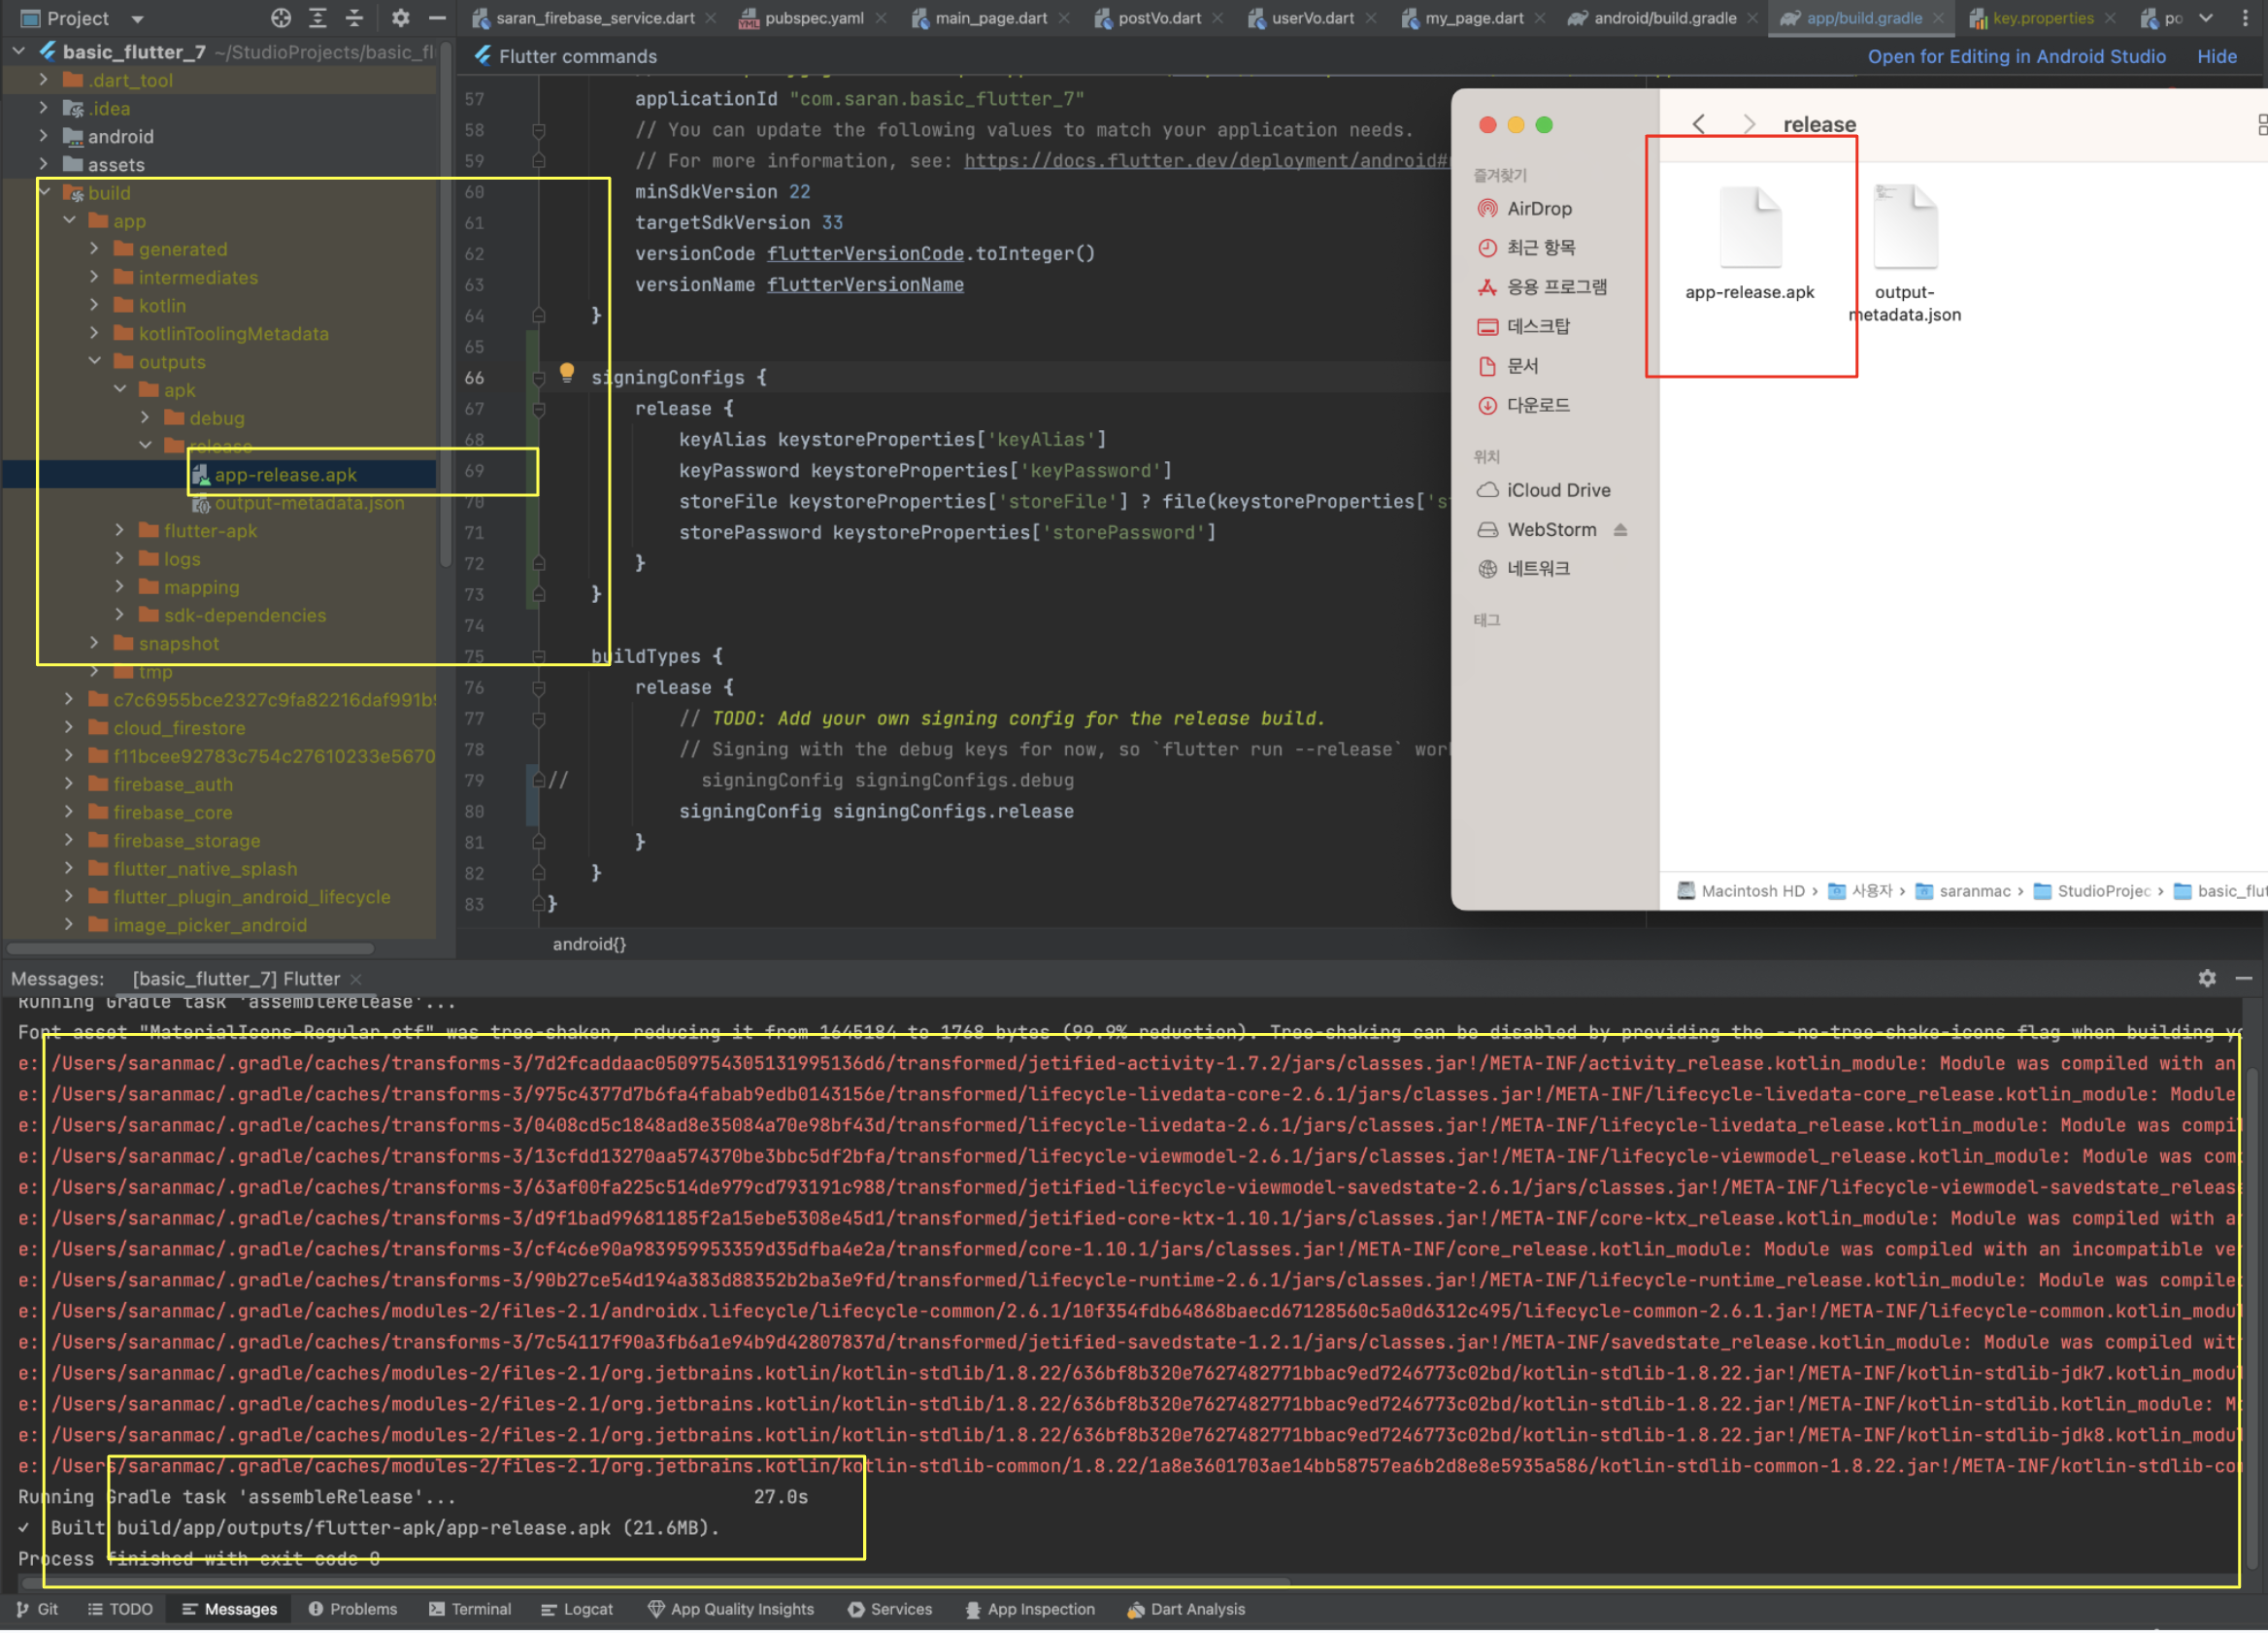Click the Finder back arrow
Viewport: 2268px width, 1633px height.
tap(1699, 124)
